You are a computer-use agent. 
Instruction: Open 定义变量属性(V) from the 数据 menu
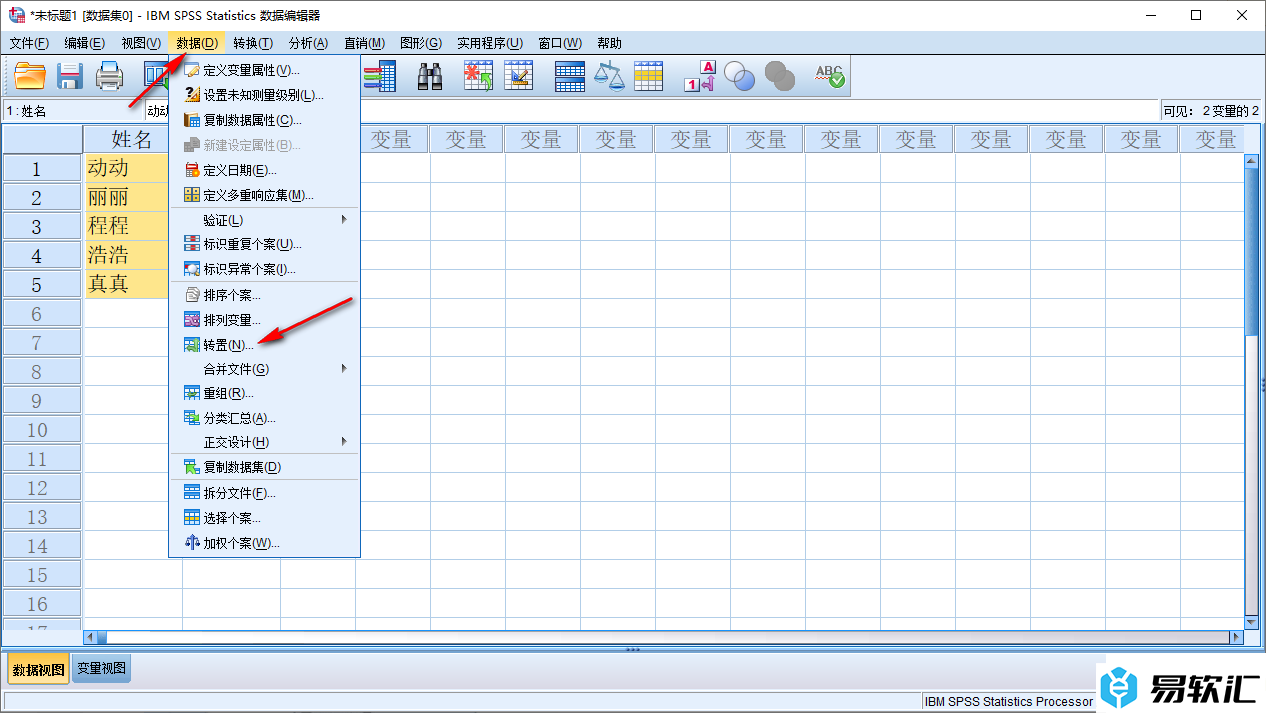pyautogui.click(x=264, y=70)
